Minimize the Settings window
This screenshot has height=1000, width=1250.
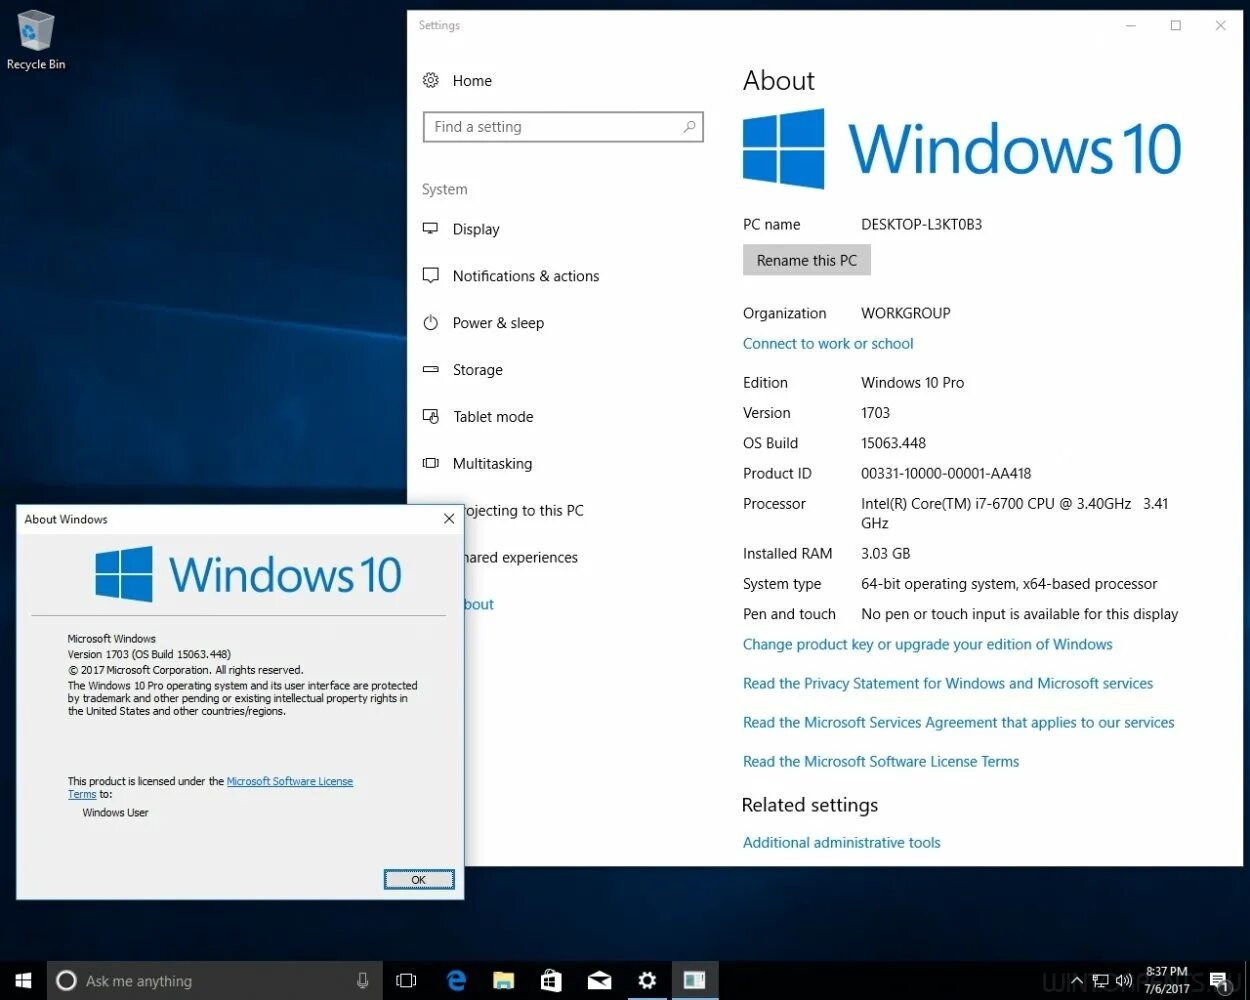(x=1131, y=26)
